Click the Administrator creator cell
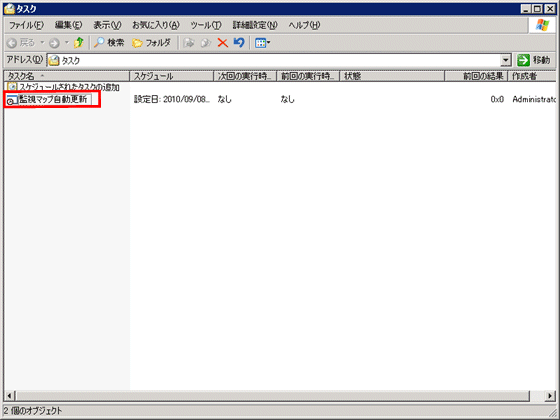Viewport: 560px width, 420px height. tap(534, 99)
